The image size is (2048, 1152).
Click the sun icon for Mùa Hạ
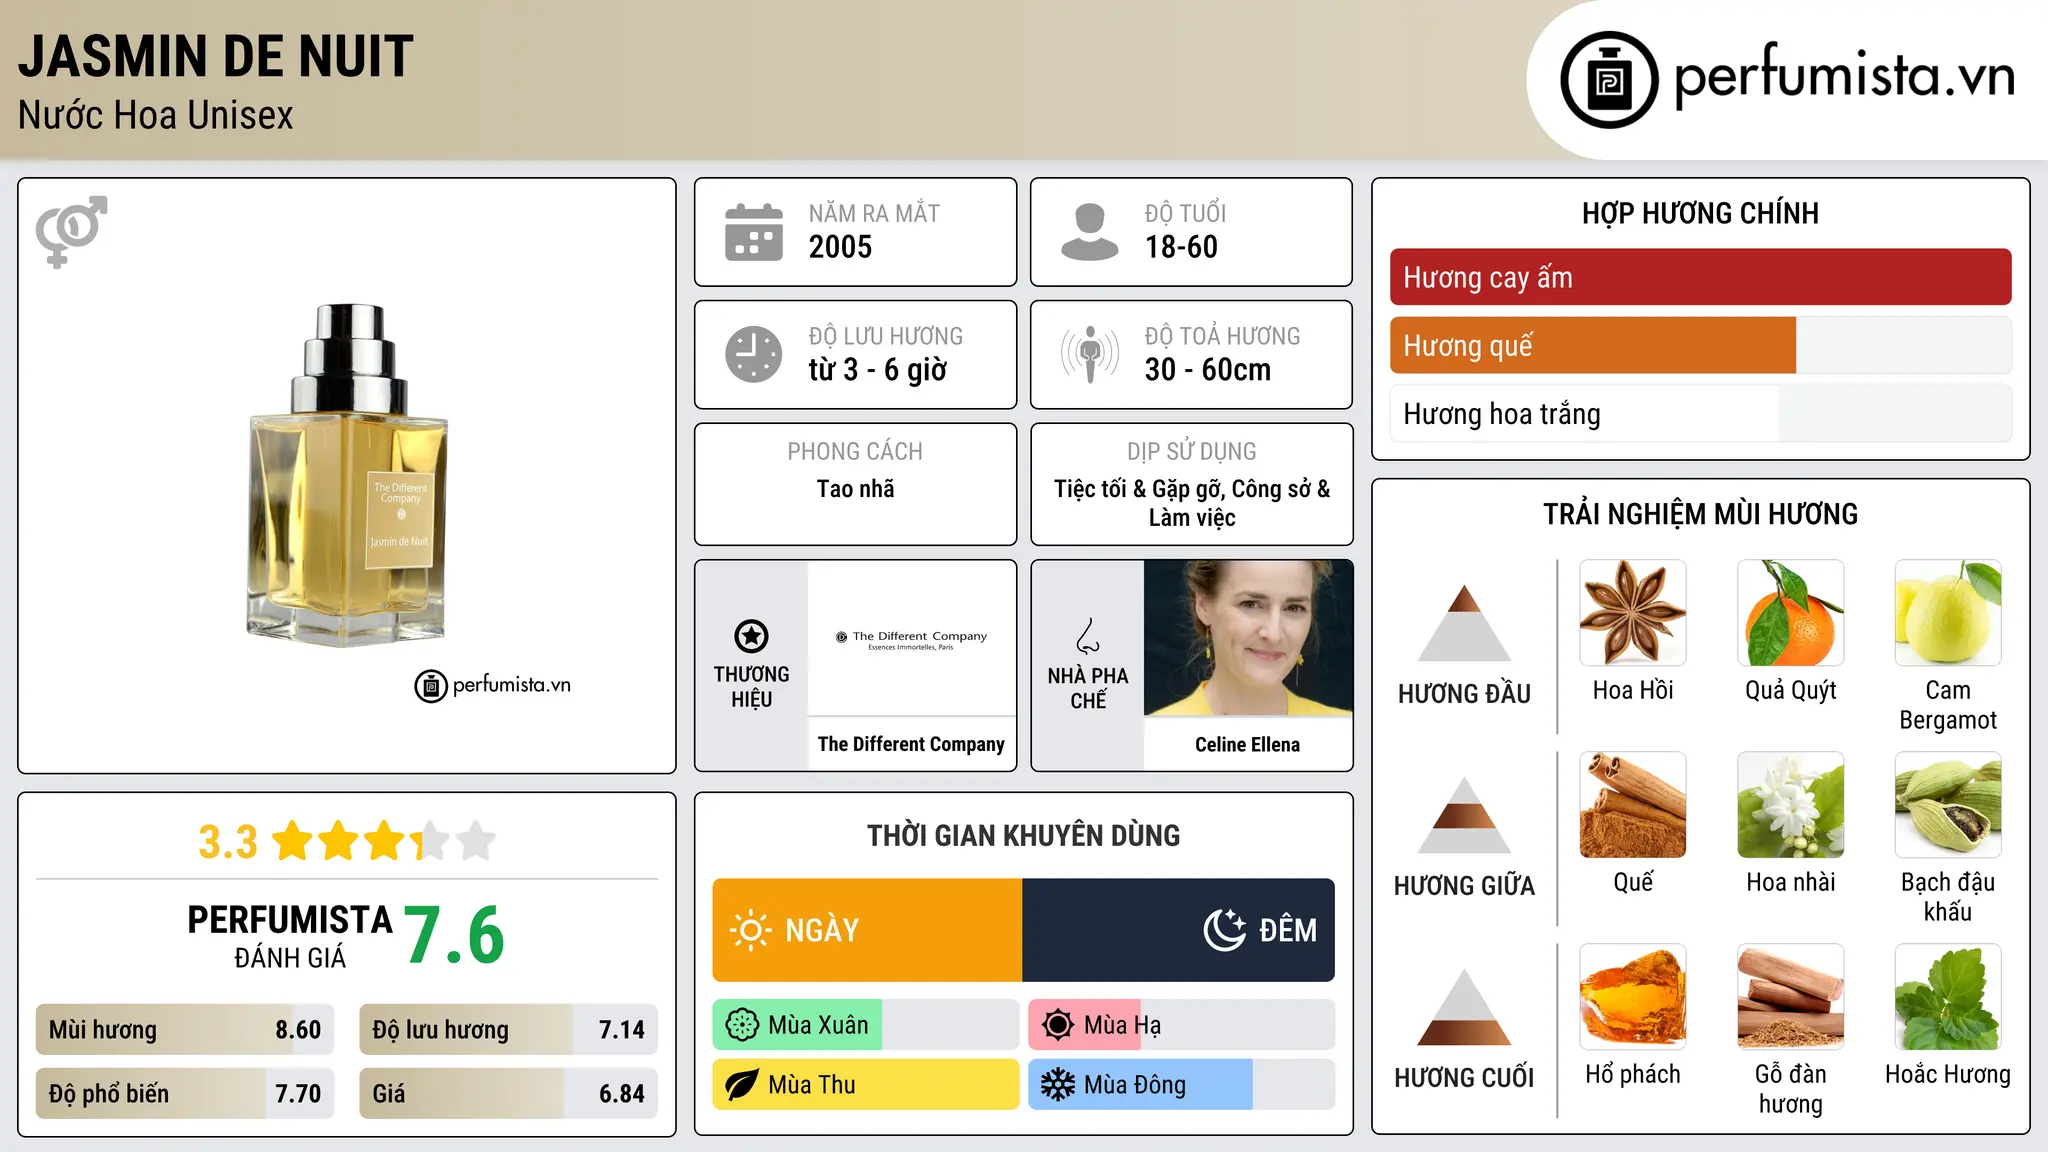pyautogui.click(x=1058, y=1025)
